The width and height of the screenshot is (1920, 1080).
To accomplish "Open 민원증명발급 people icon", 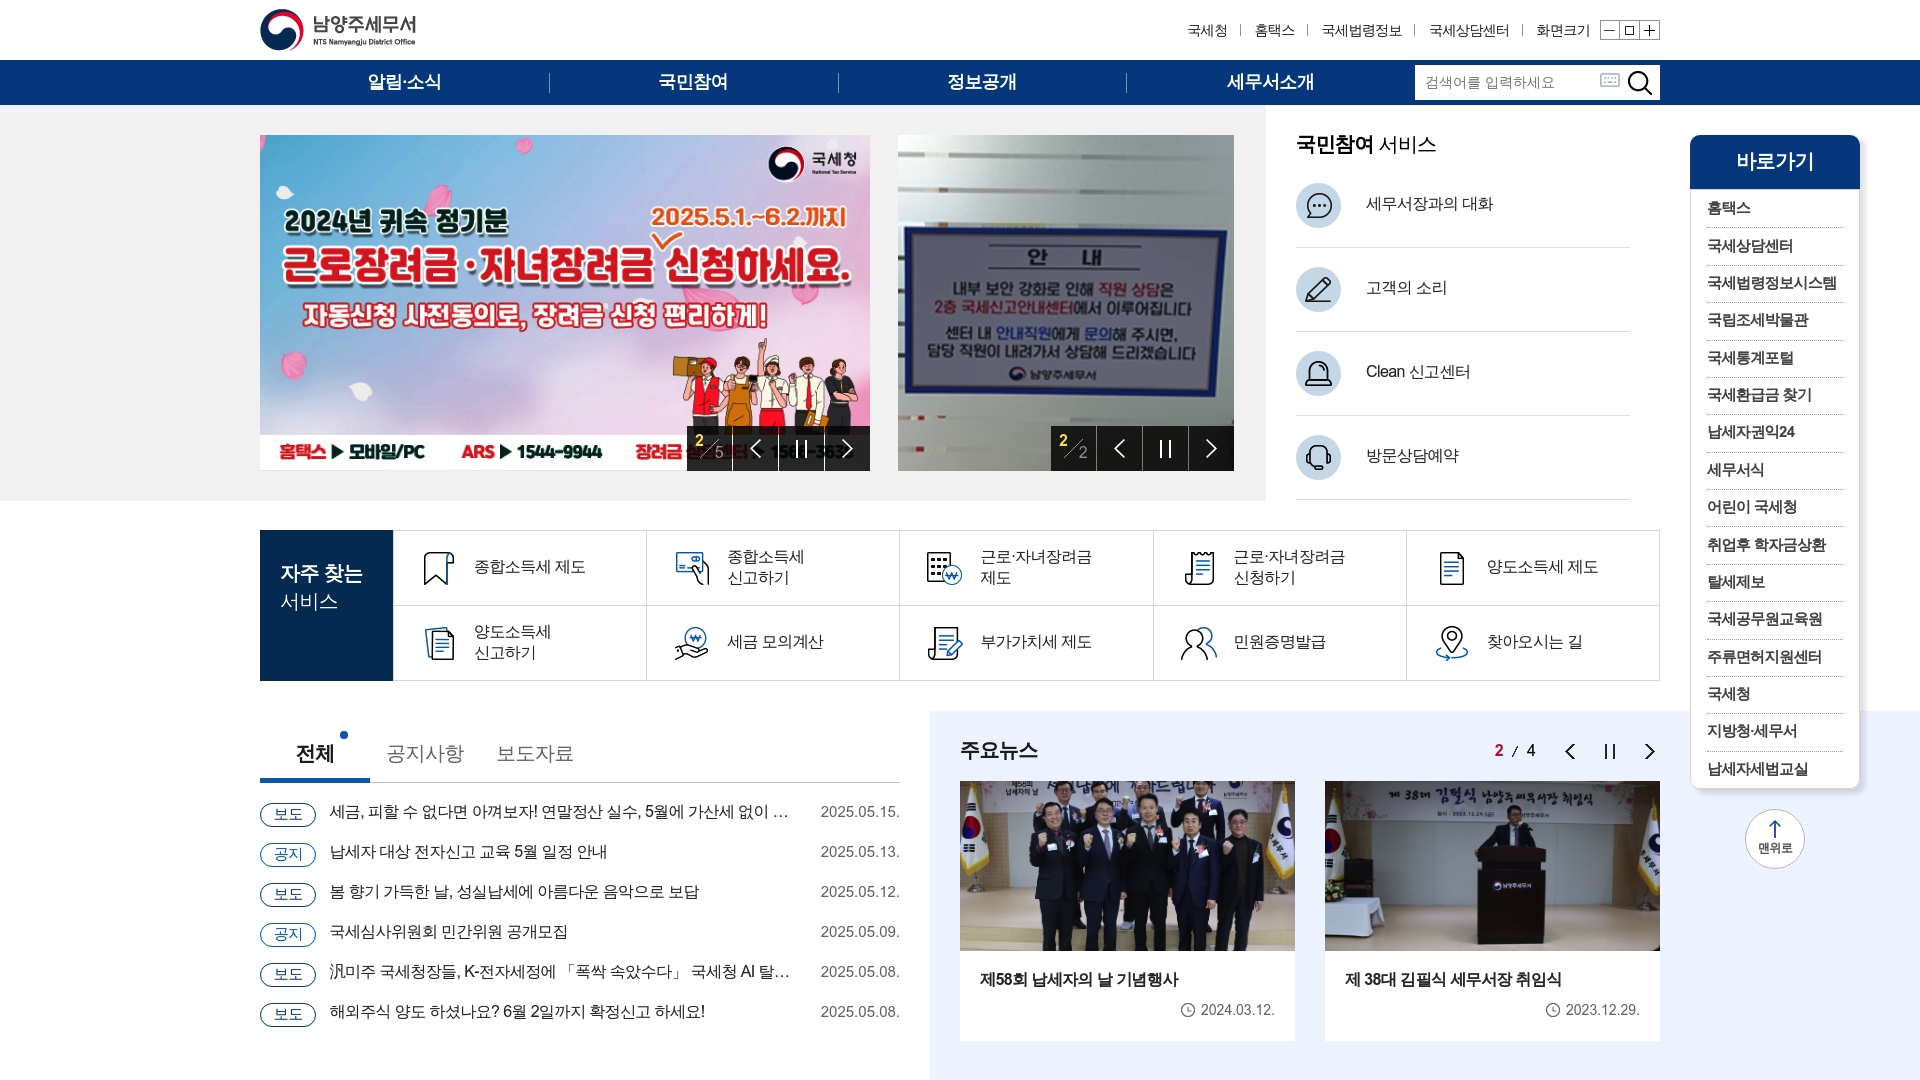I will [x=1199, y=643].
